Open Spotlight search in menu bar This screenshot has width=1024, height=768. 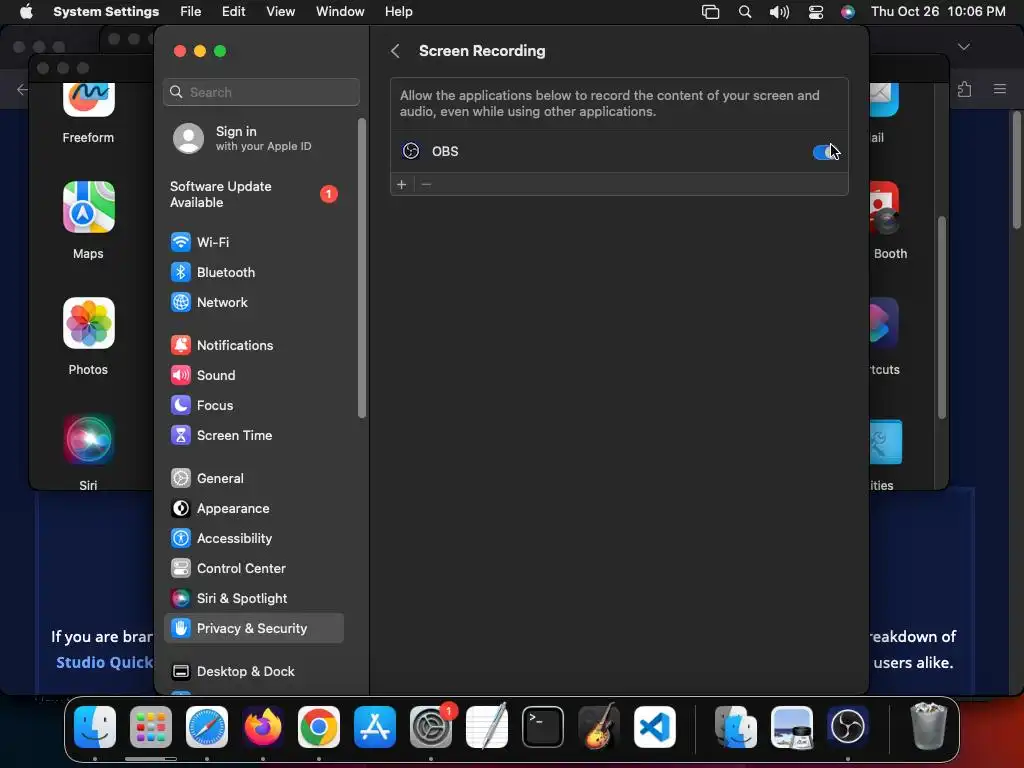(x=744, y=12)
